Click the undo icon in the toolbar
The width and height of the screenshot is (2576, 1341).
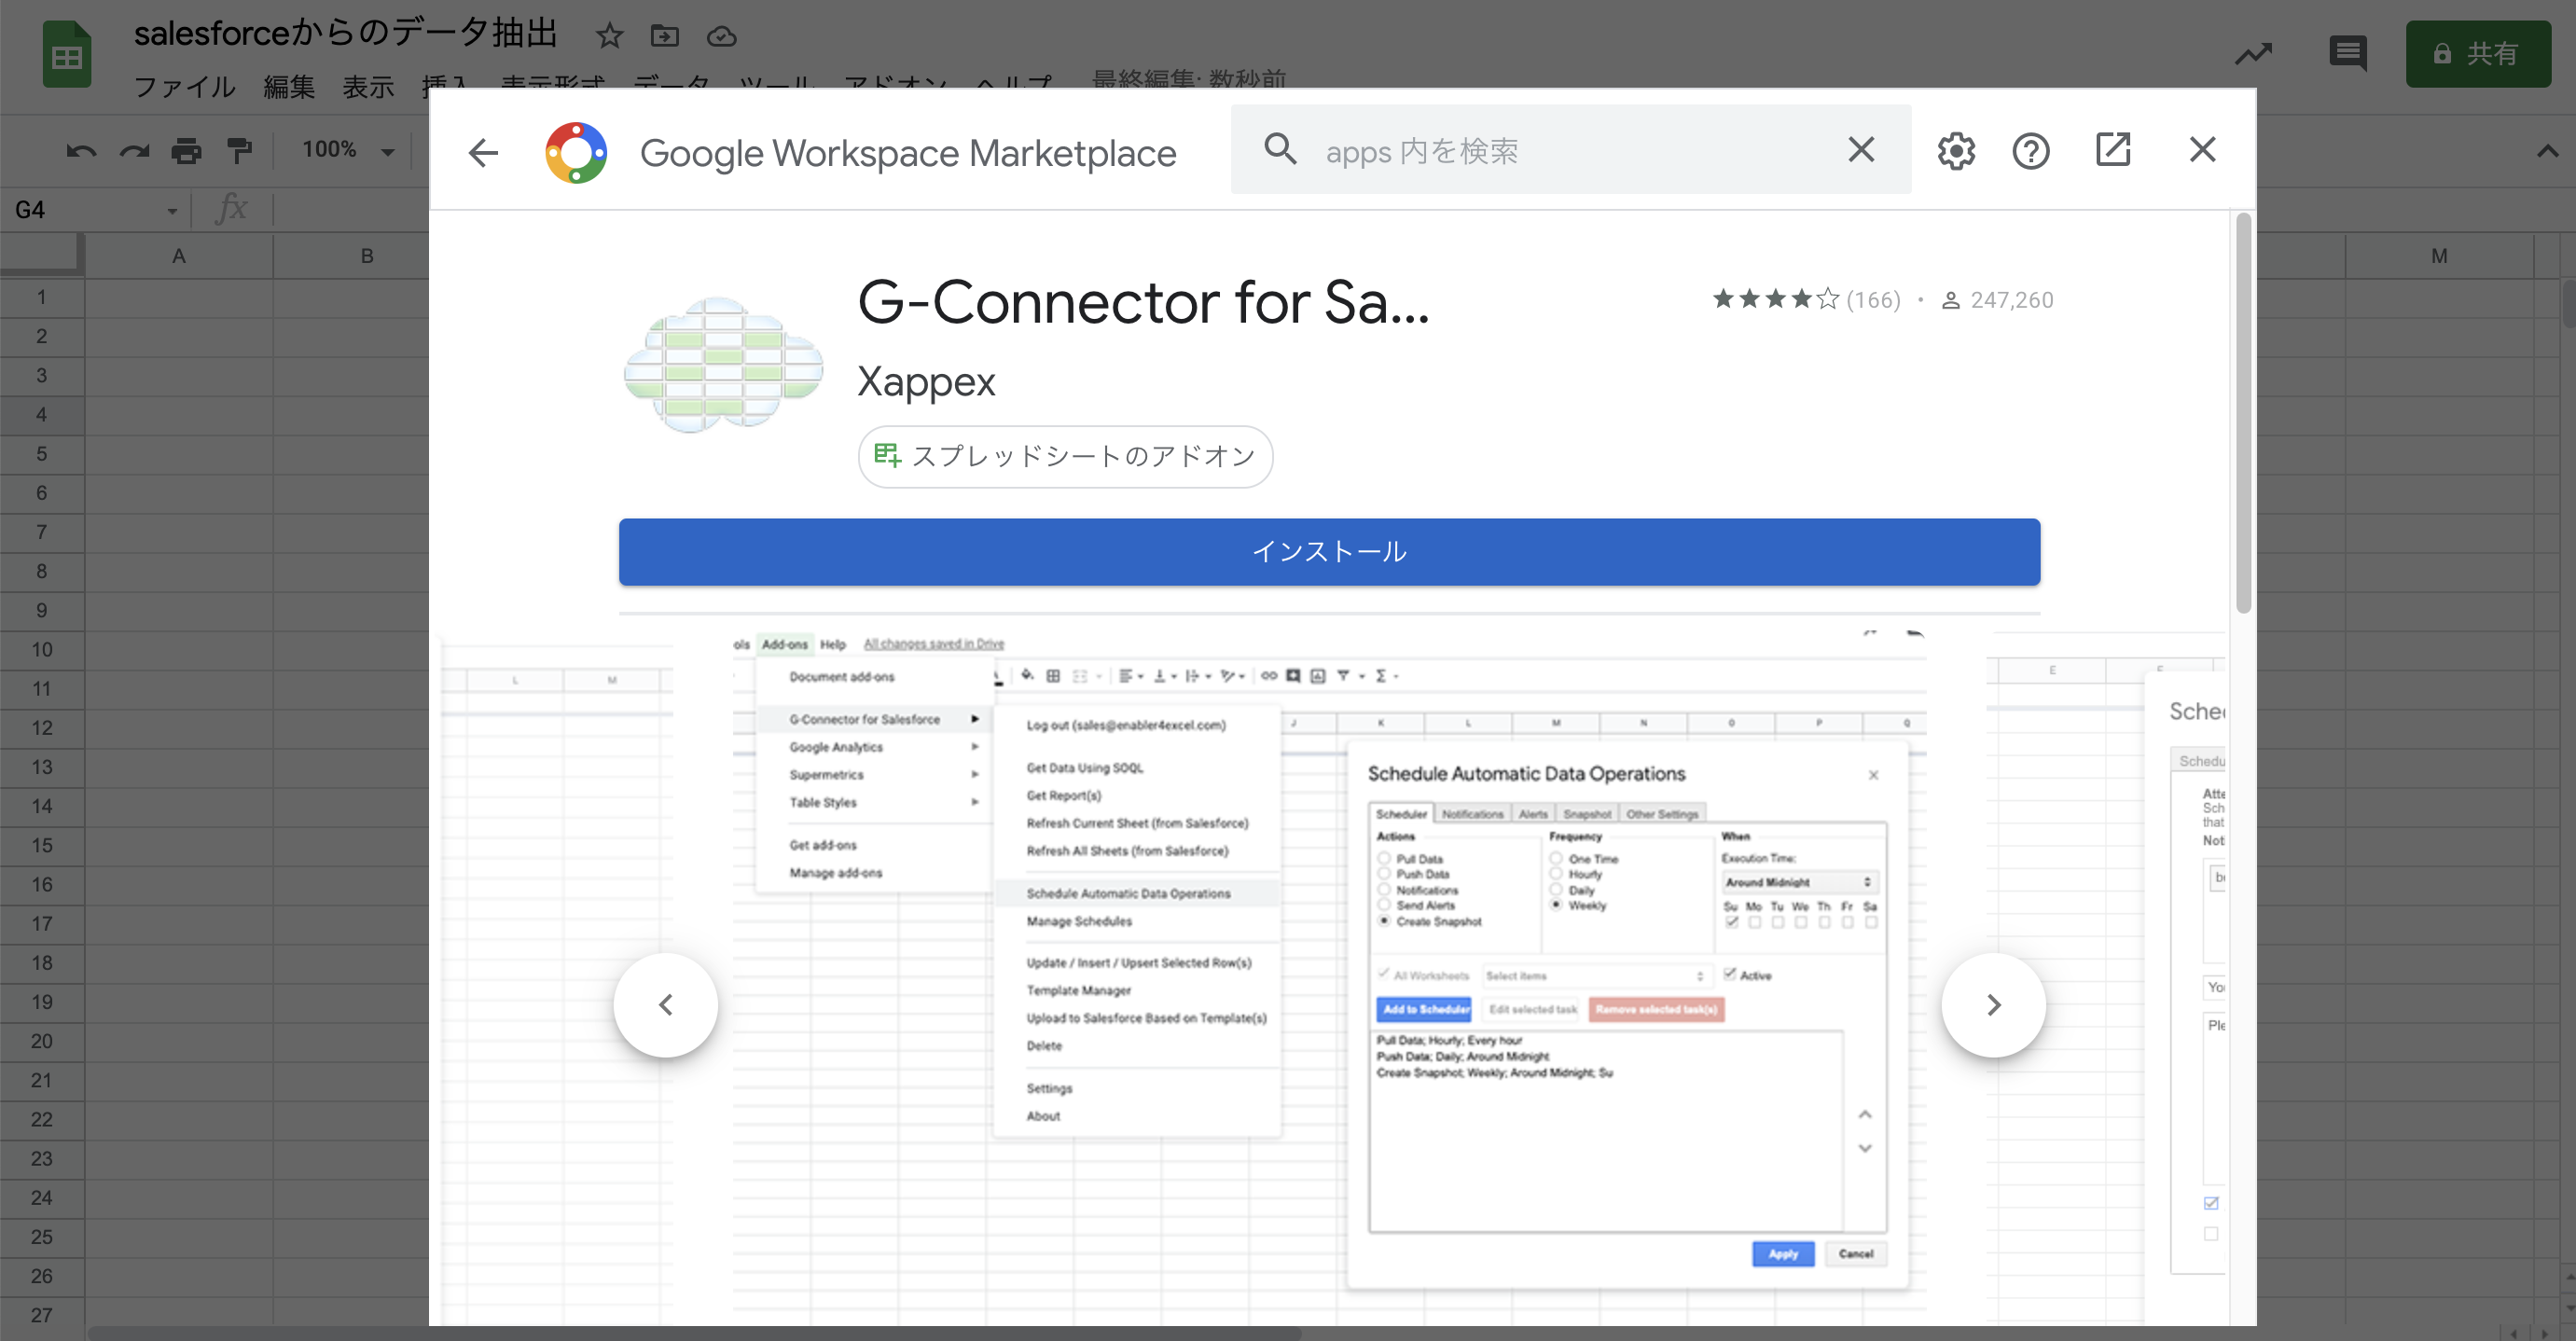(81, 150)
